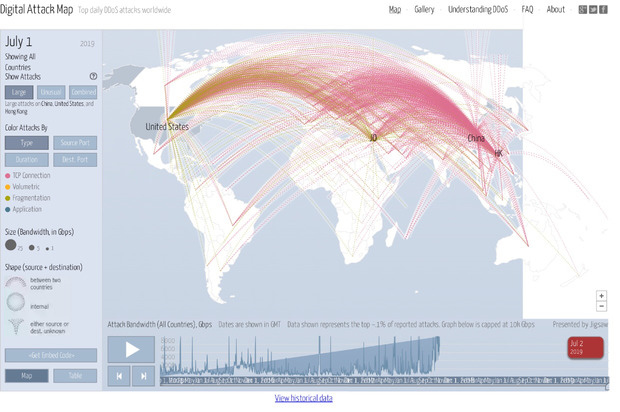The height and width of the screenshot is (412, 620).
Task: Click the Volumetric legend dot
Action: pos(8,187)
